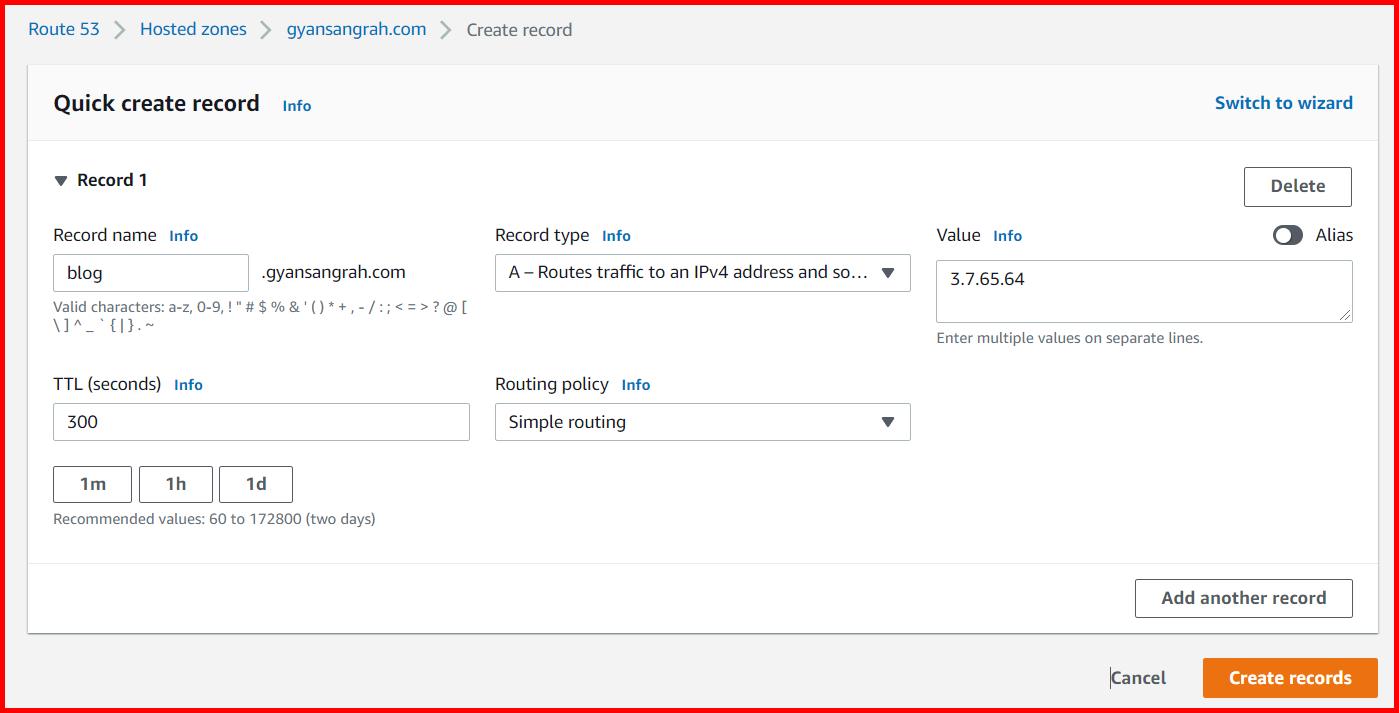Click Create records

coord(1289,677)
